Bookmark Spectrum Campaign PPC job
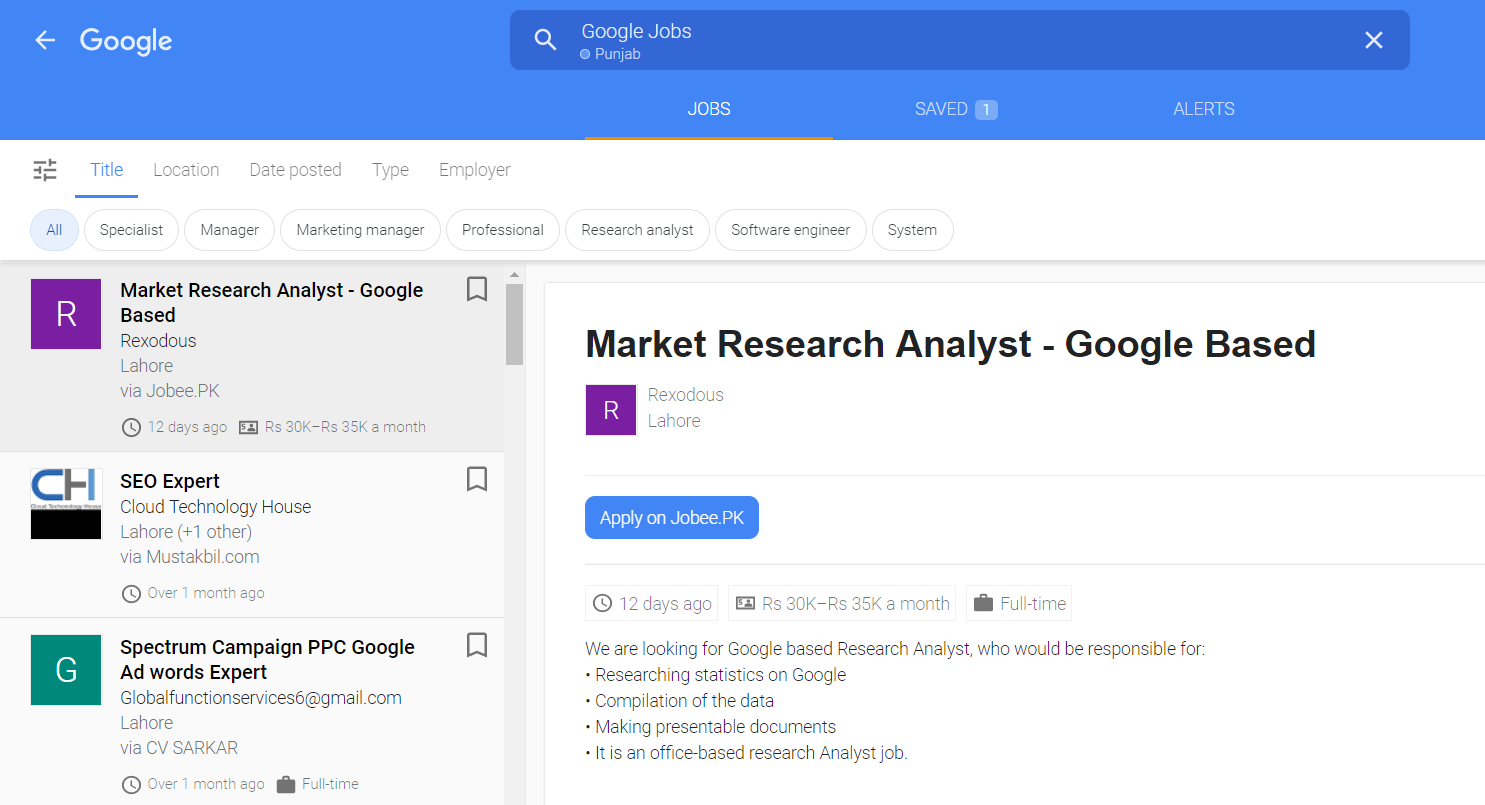 click(477, 646)
